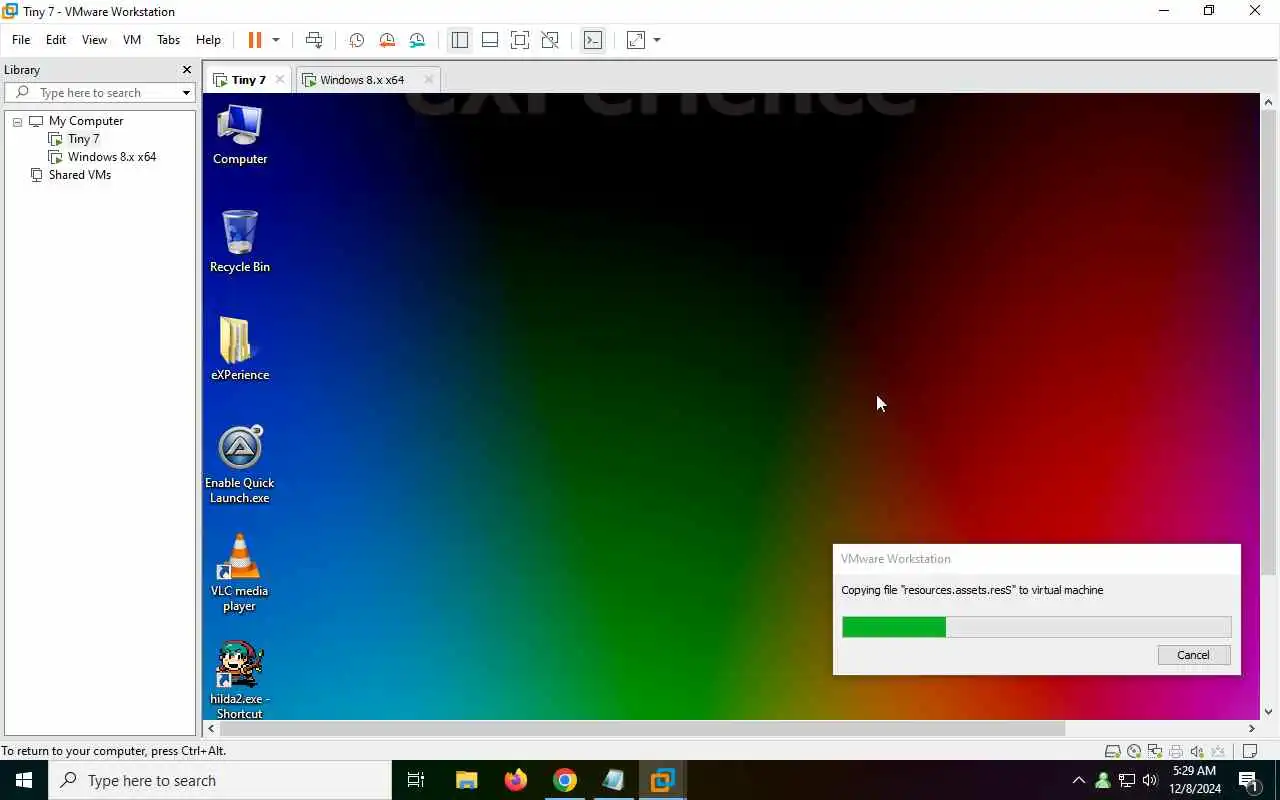This screenshot has height=800, width=1280.
Task: Open the Windows Start menu
Action: [x=24, y=780]
